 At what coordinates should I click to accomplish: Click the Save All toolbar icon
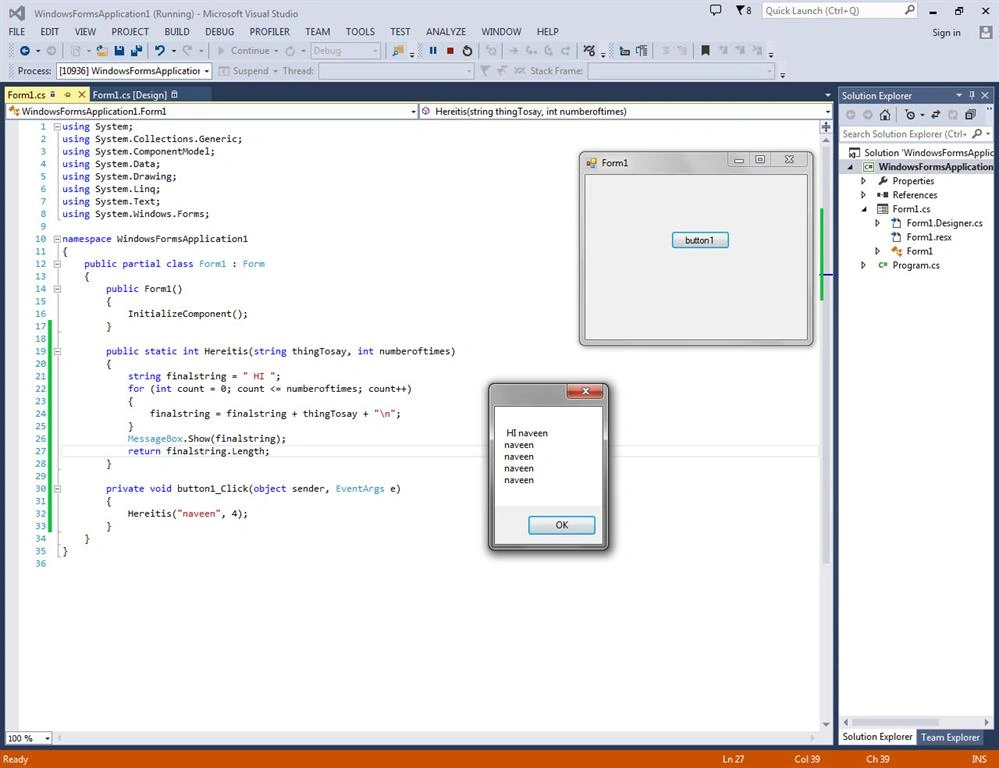click(x=136, y=51)
